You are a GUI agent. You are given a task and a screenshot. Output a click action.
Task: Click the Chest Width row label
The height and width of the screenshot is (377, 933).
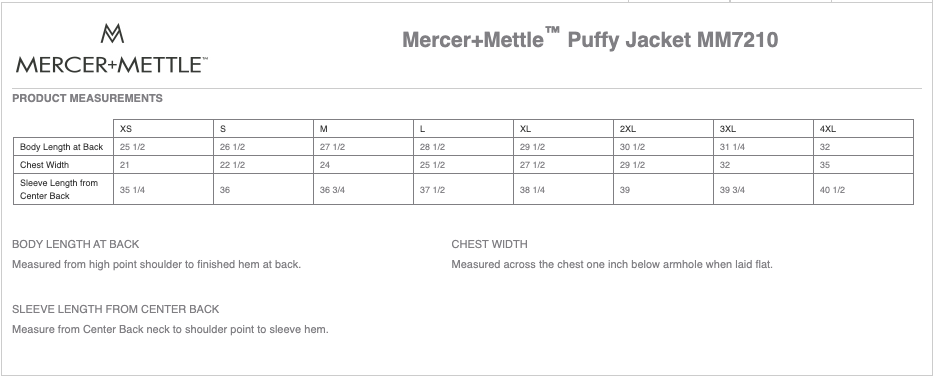coord(44,165)
